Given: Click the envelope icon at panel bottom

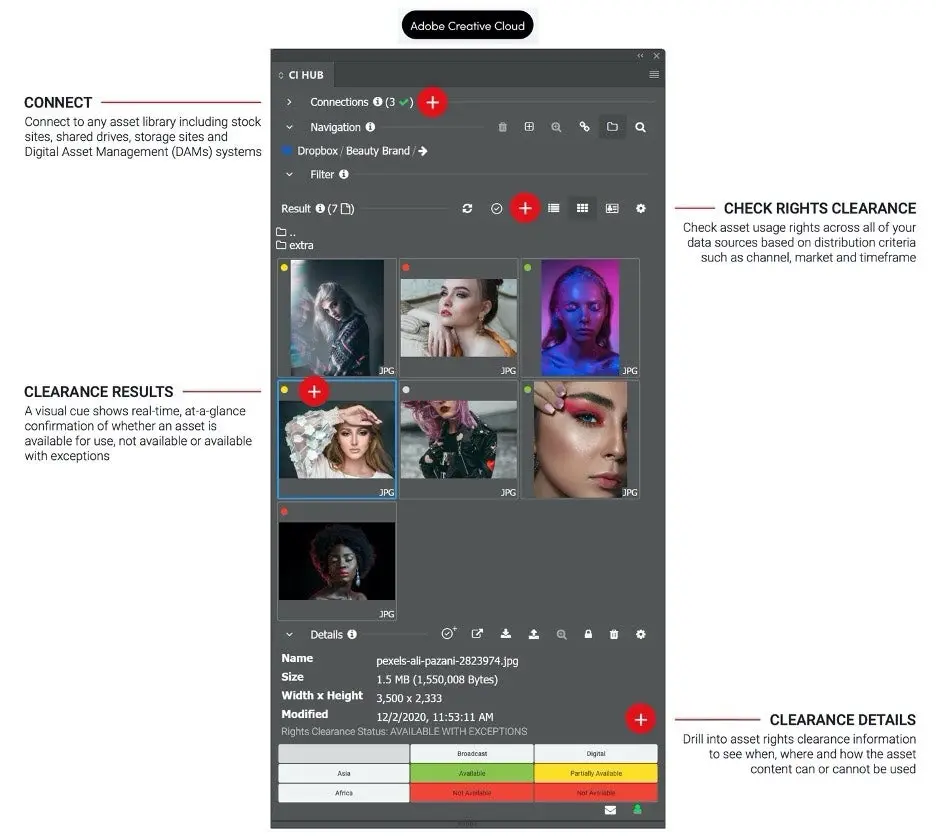Looking at the screenshot, I should coord(610,810).
